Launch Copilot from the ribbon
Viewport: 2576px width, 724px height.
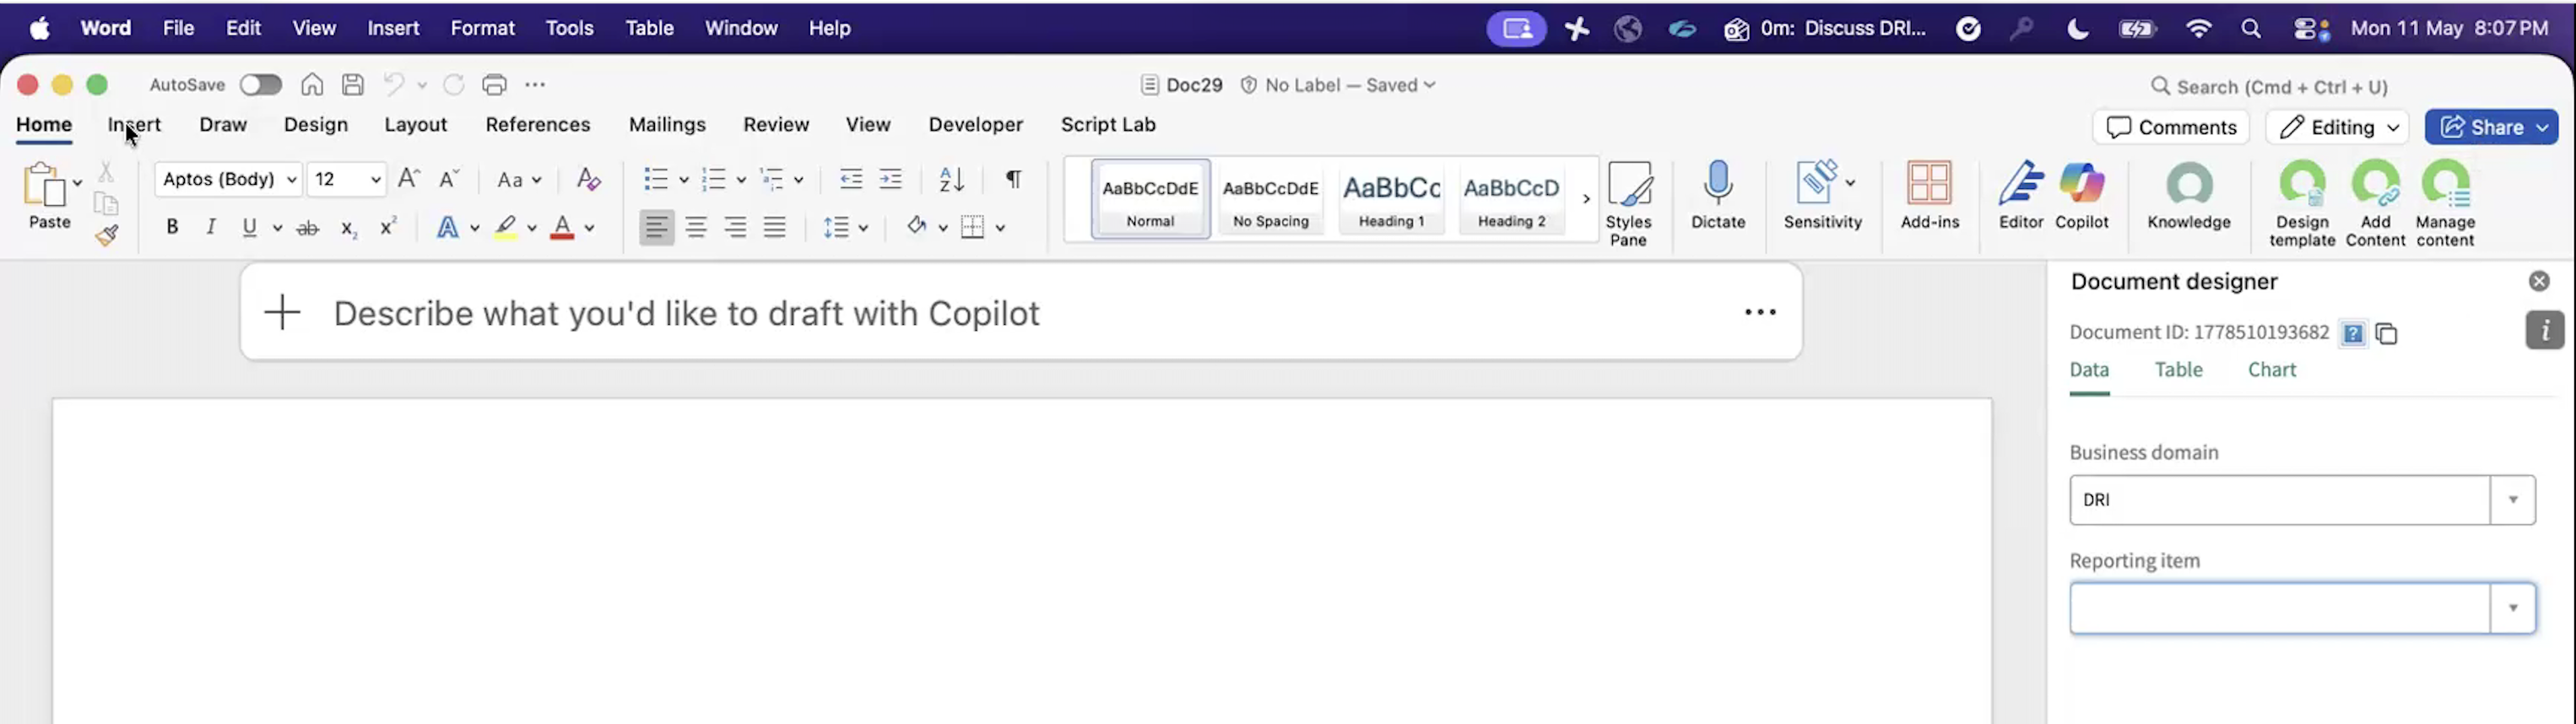tap(2081, 195)
